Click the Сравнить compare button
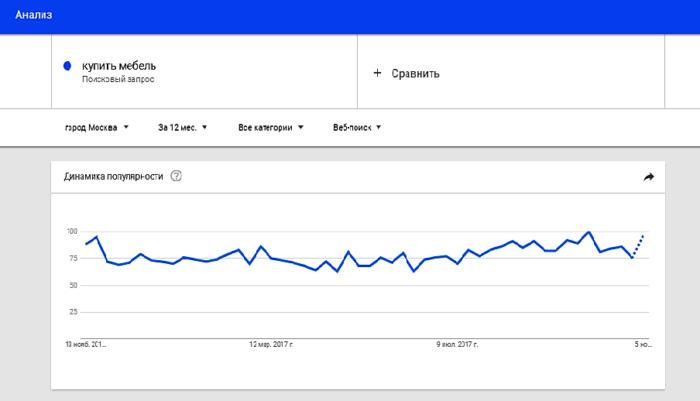The width and height of the screenshot is (700, 401). point(415,73)
